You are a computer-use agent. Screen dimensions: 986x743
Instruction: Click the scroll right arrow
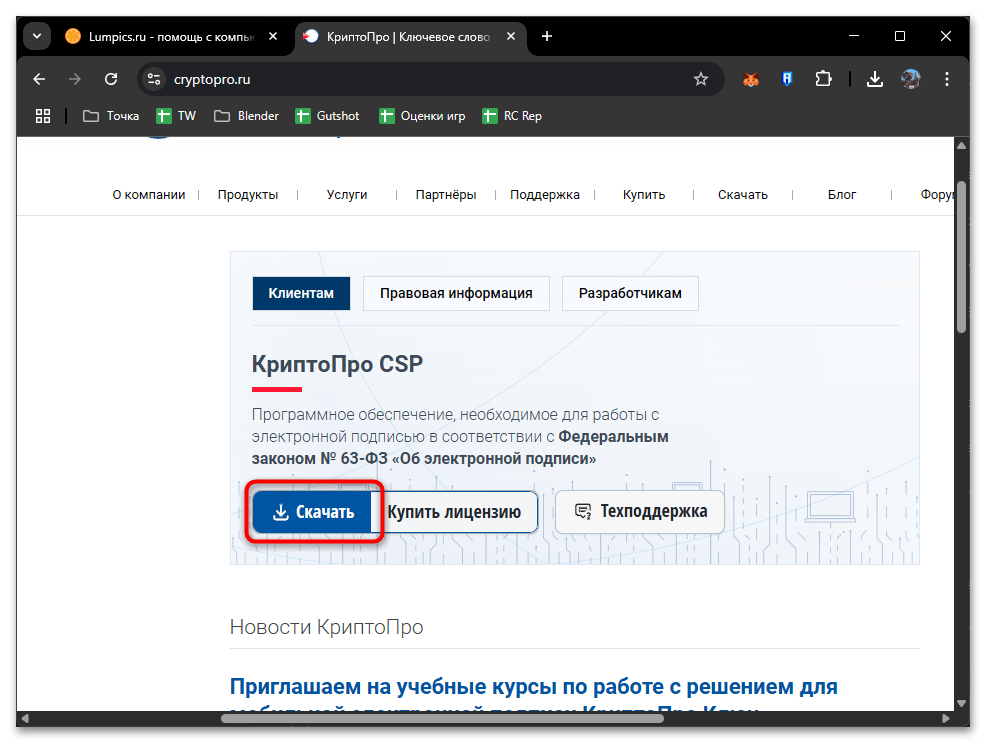tap(946, 718)
